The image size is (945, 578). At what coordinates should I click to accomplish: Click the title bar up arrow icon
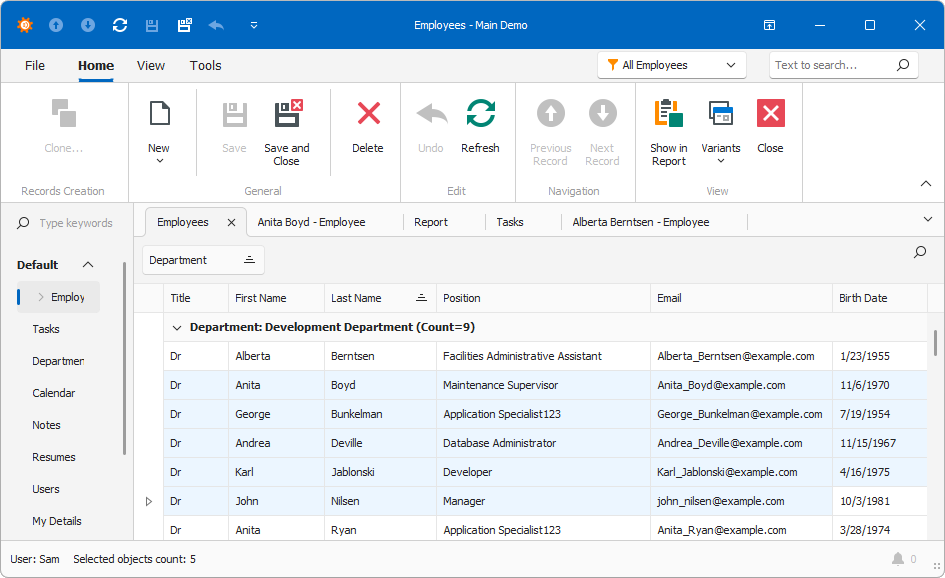(x=56, y=25)
